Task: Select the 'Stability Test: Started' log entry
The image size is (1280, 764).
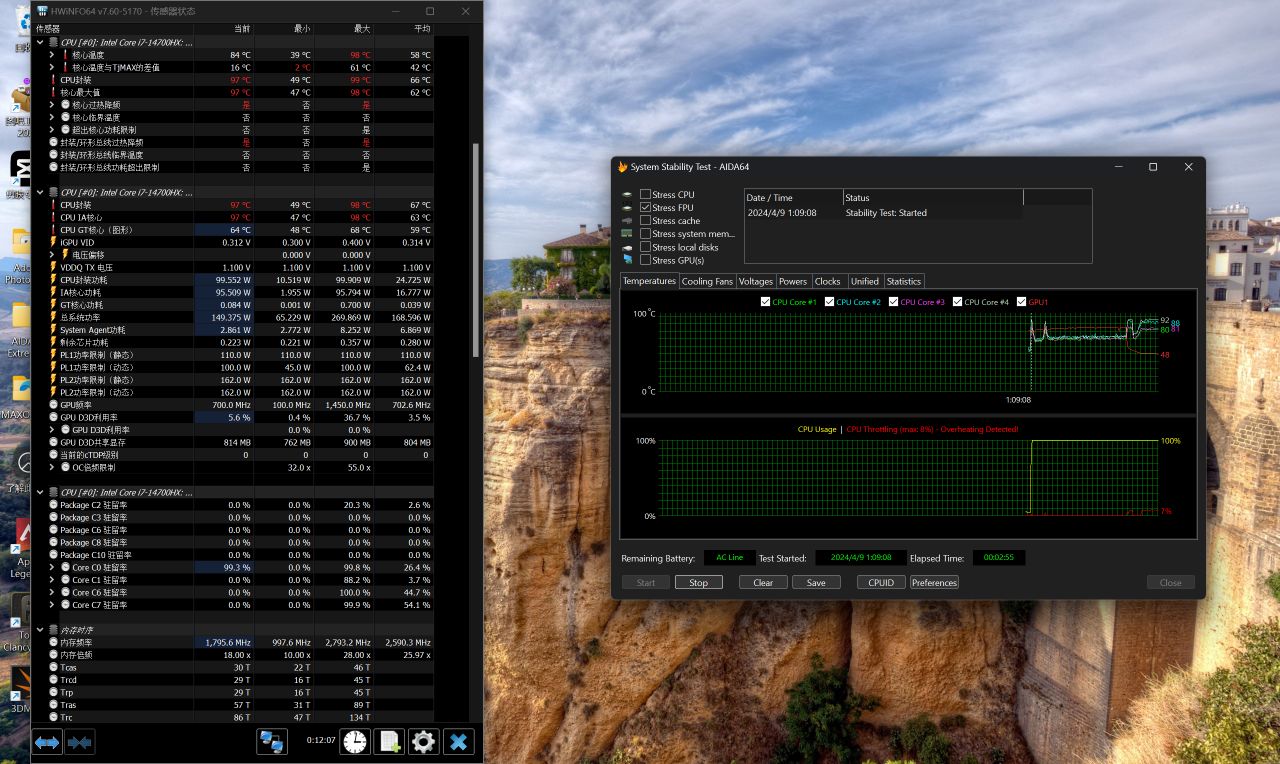Action: 886,213
